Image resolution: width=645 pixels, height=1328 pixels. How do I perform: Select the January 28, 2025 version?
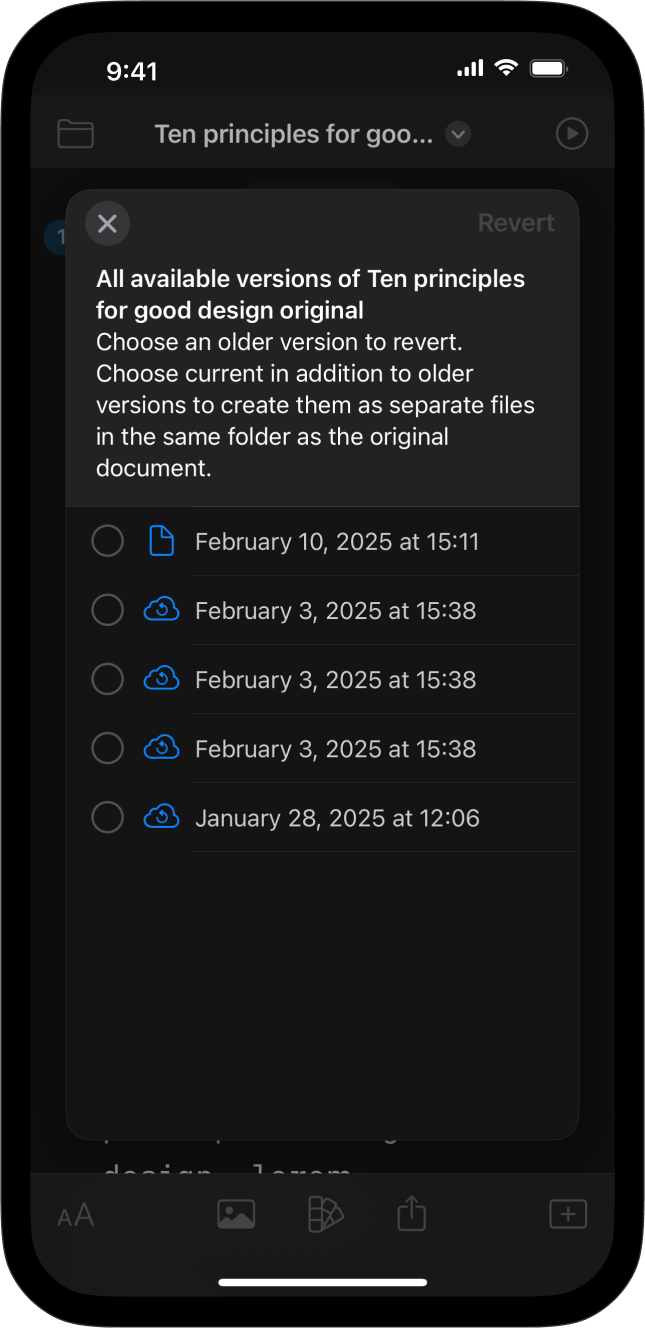click(x=107, y=817)
